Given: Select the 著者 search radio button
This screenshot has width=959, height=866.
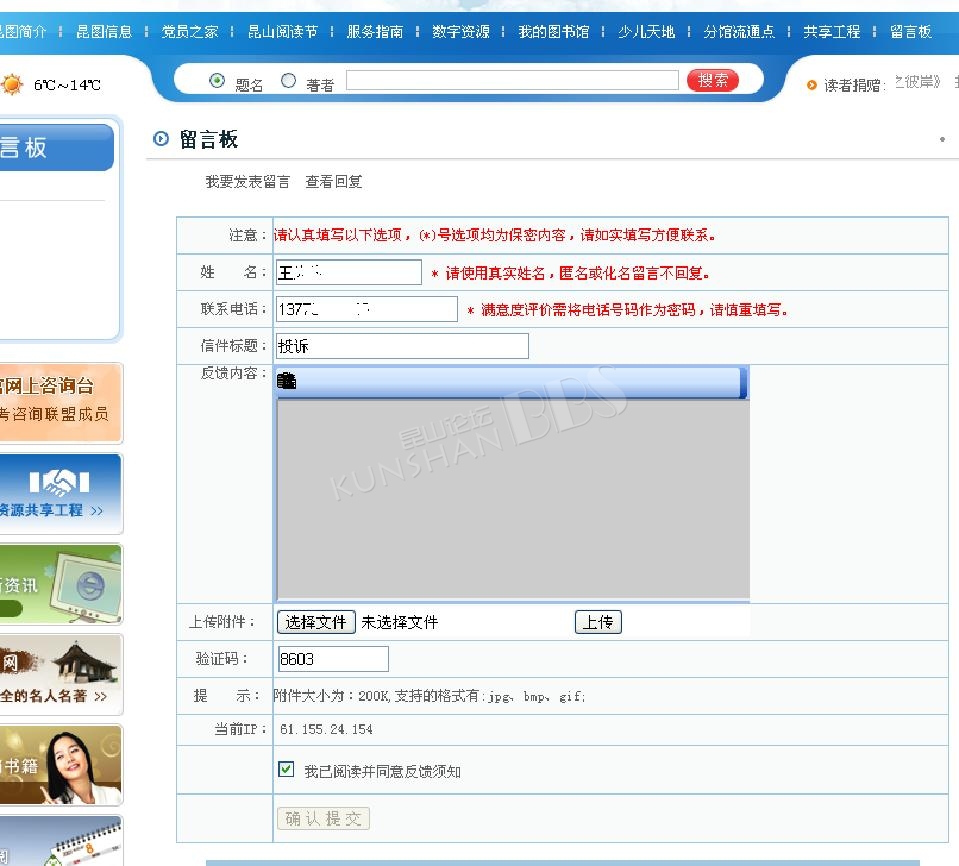Looking at the screenshot, I should [289, 81].
